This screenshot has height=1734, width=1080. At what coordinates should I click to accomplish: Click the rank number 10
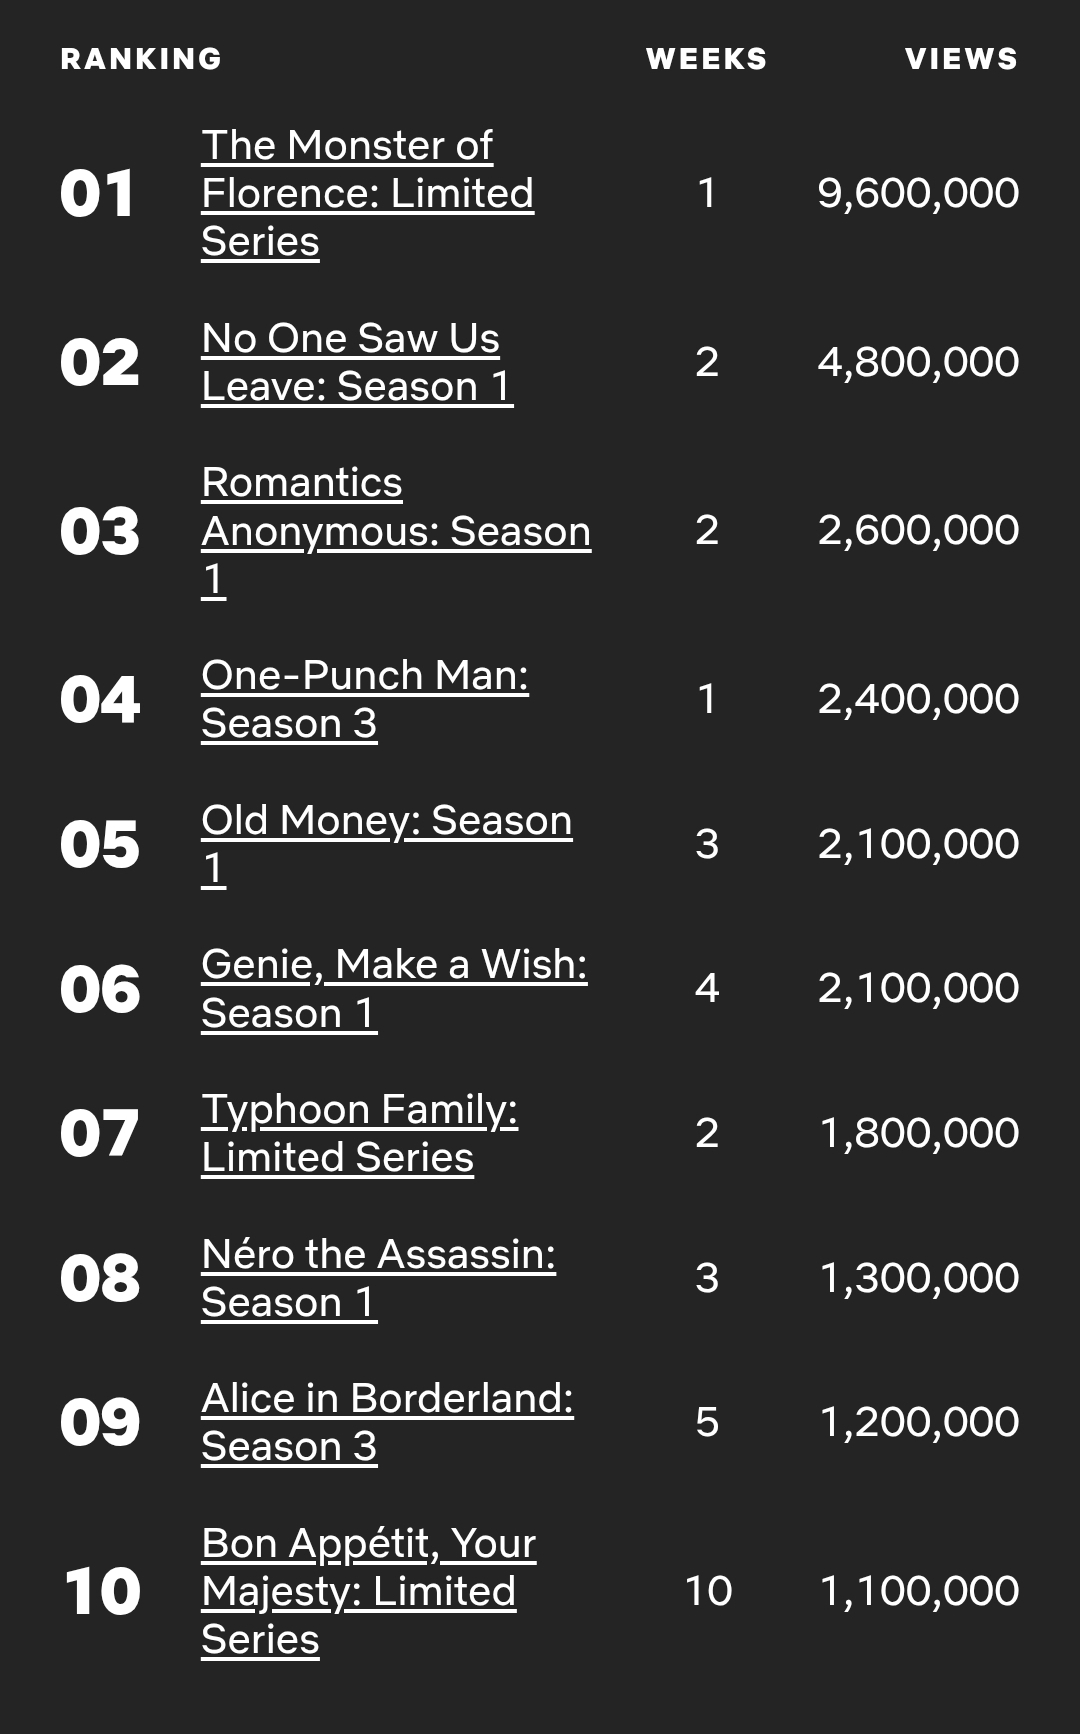tap(101, 1591)
